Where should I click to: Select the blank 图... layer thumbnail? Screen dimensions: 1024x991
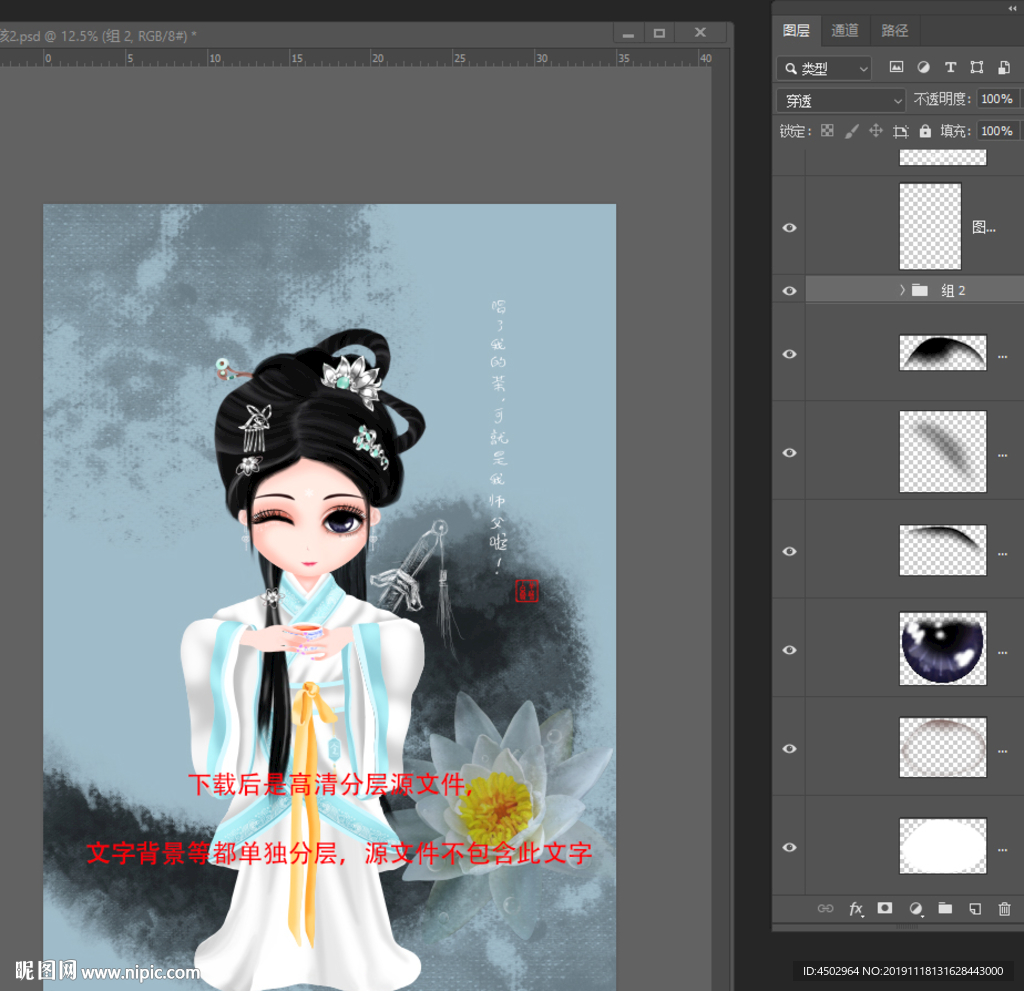click(930, 226)
